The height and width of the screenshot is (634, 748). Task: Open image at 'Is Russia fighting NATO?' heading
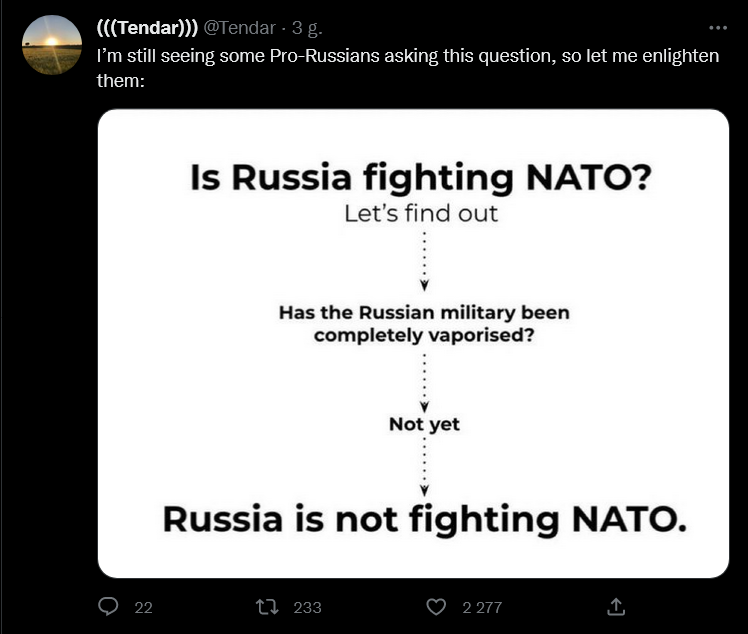point(421,177)
